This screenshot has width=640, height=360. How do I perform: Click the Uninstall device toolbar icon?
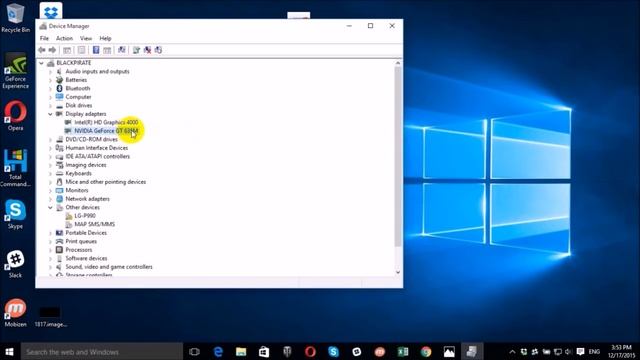click(147, 50)
